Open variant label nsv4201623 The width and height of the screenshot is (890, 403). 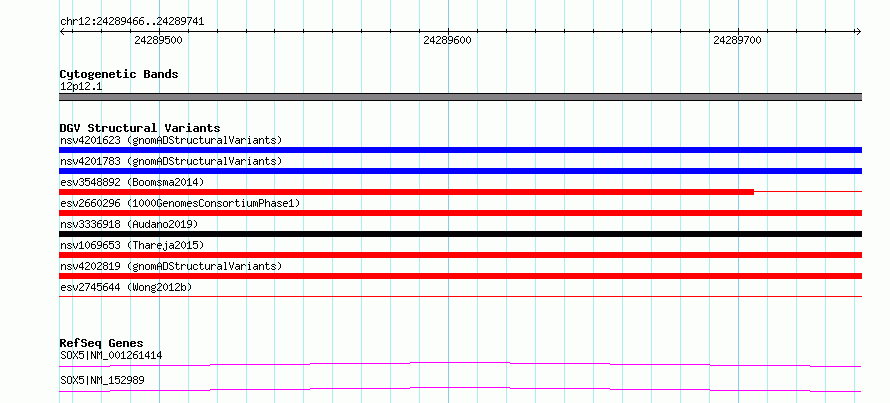[x=171, y=140]
